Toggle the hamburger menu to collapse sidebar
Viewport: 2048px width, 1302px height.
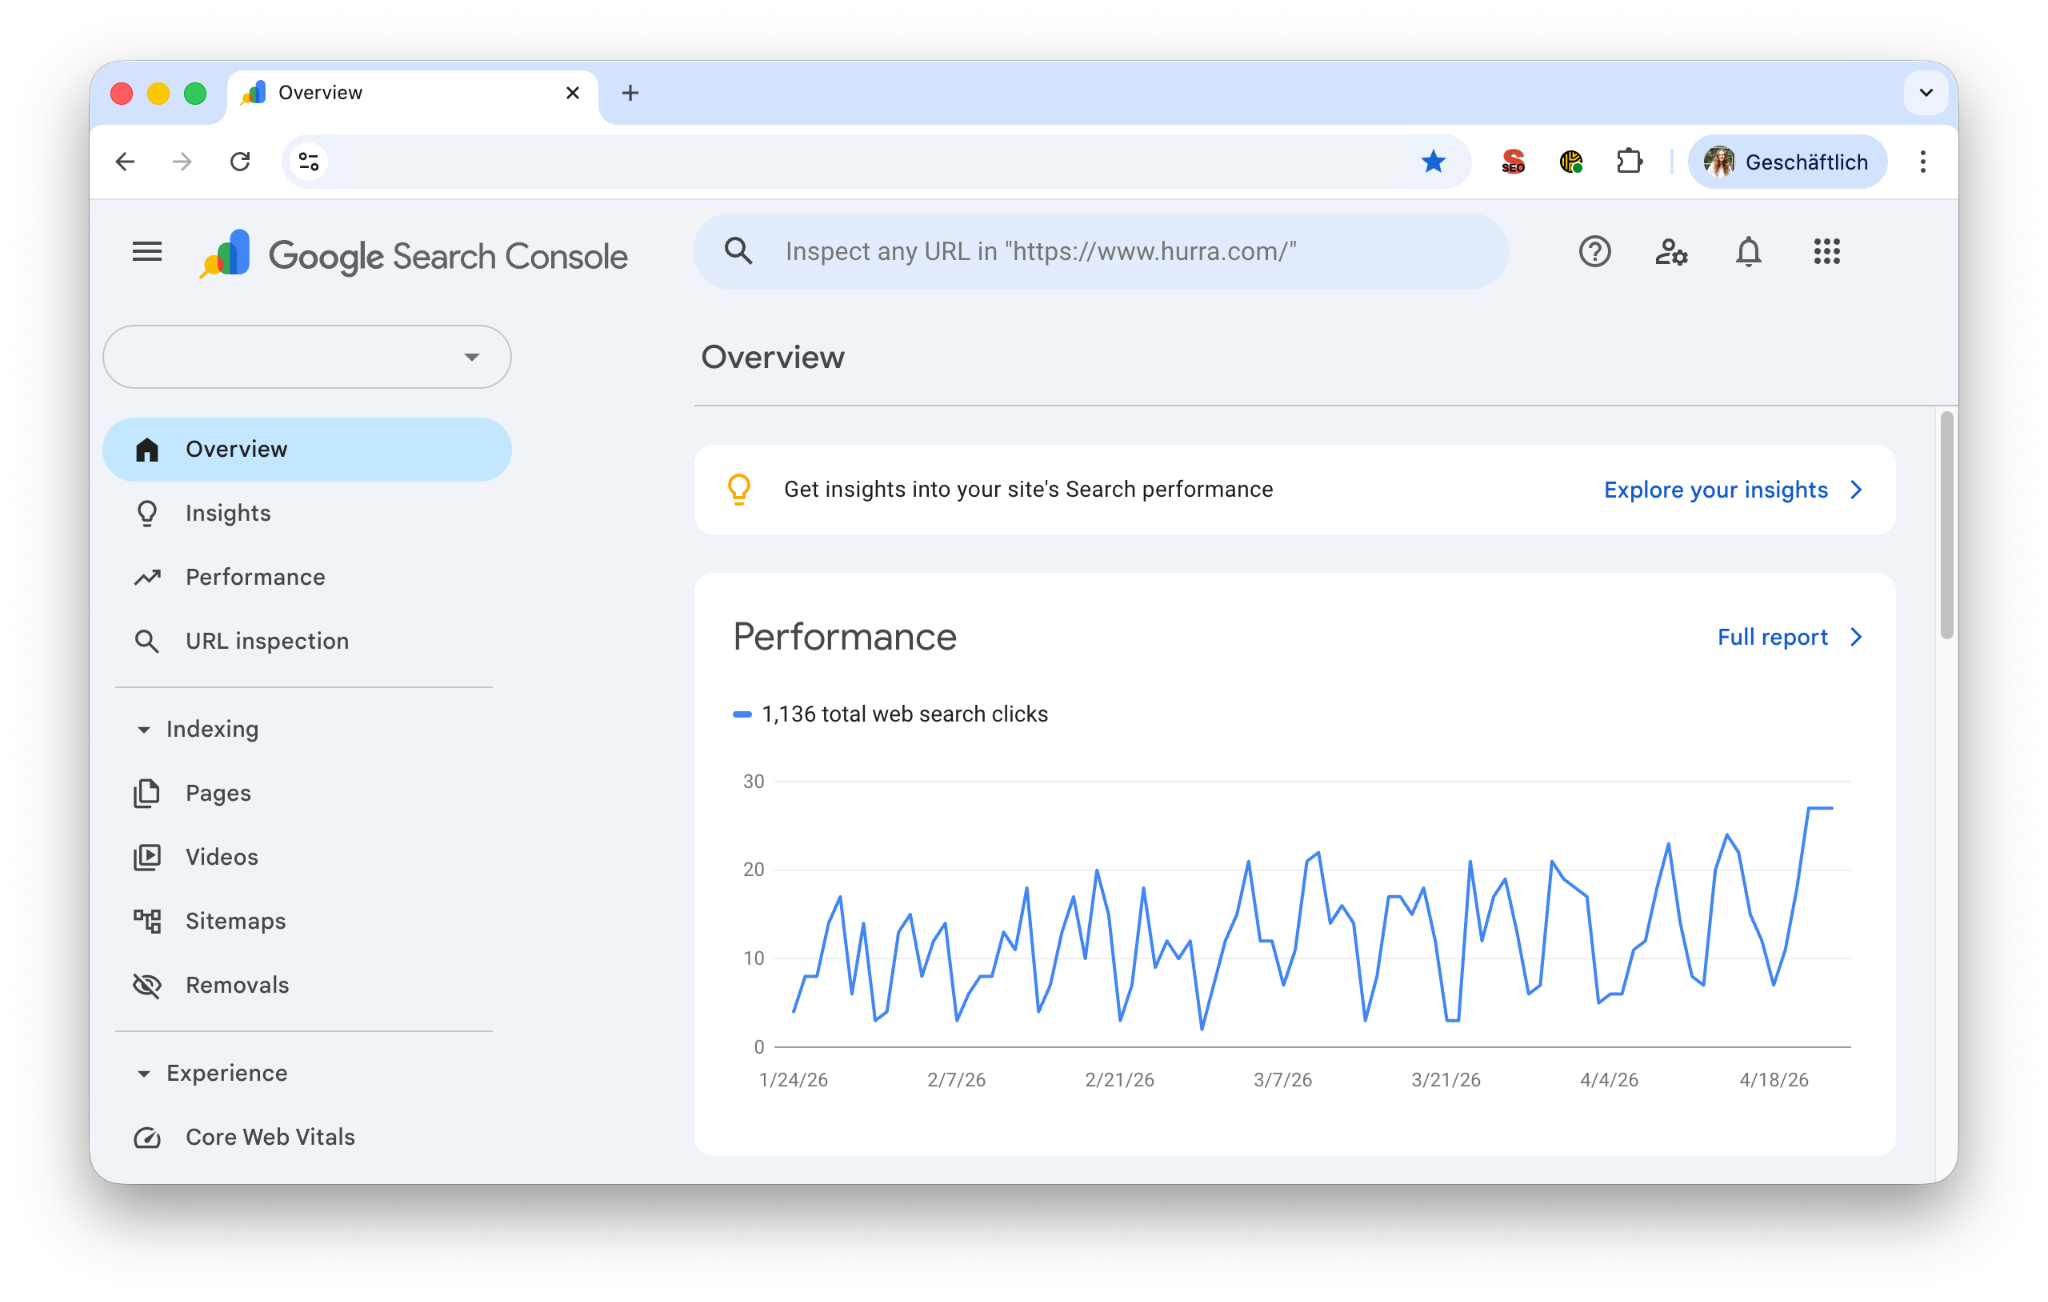(x=146, y=251)
